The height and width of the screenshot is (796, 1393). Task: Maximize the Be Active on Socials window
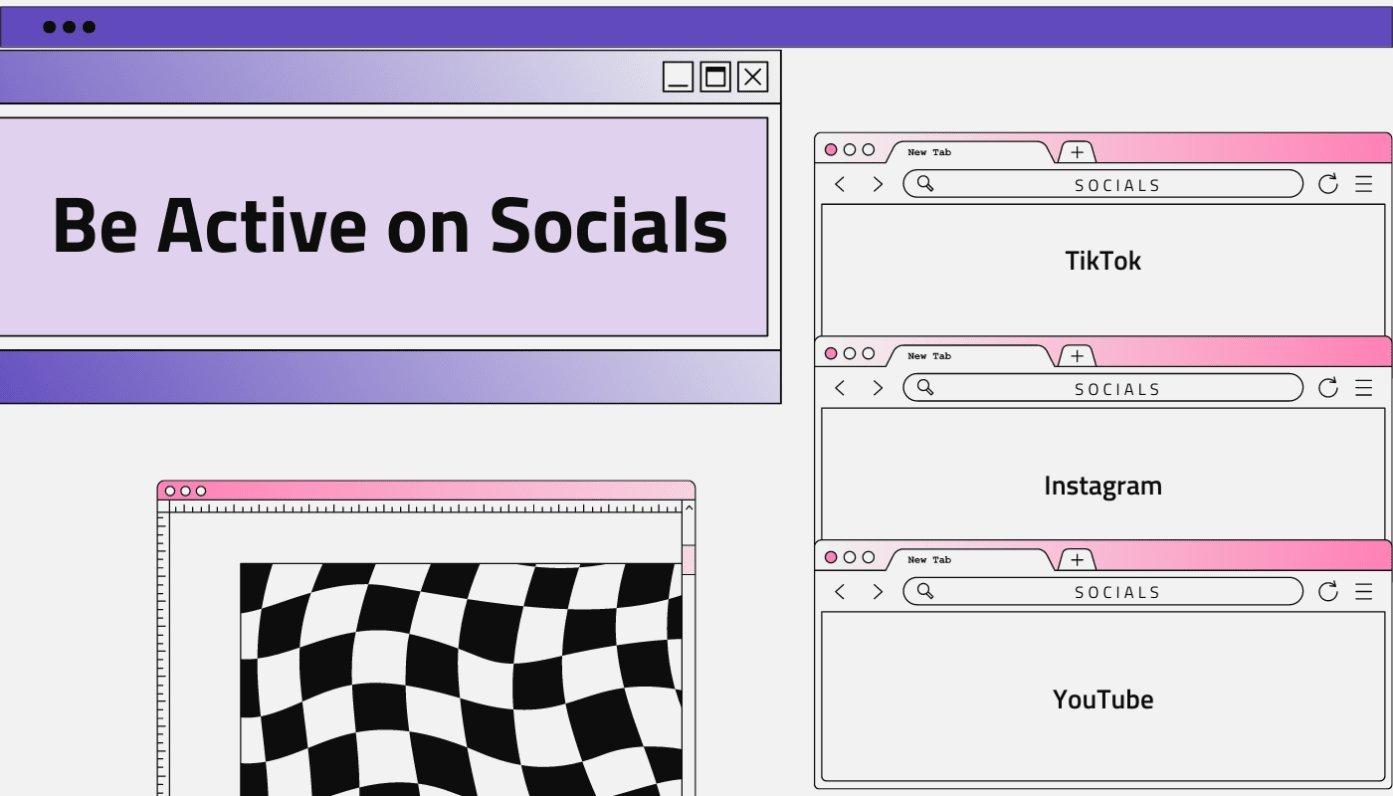click(715, 77)
